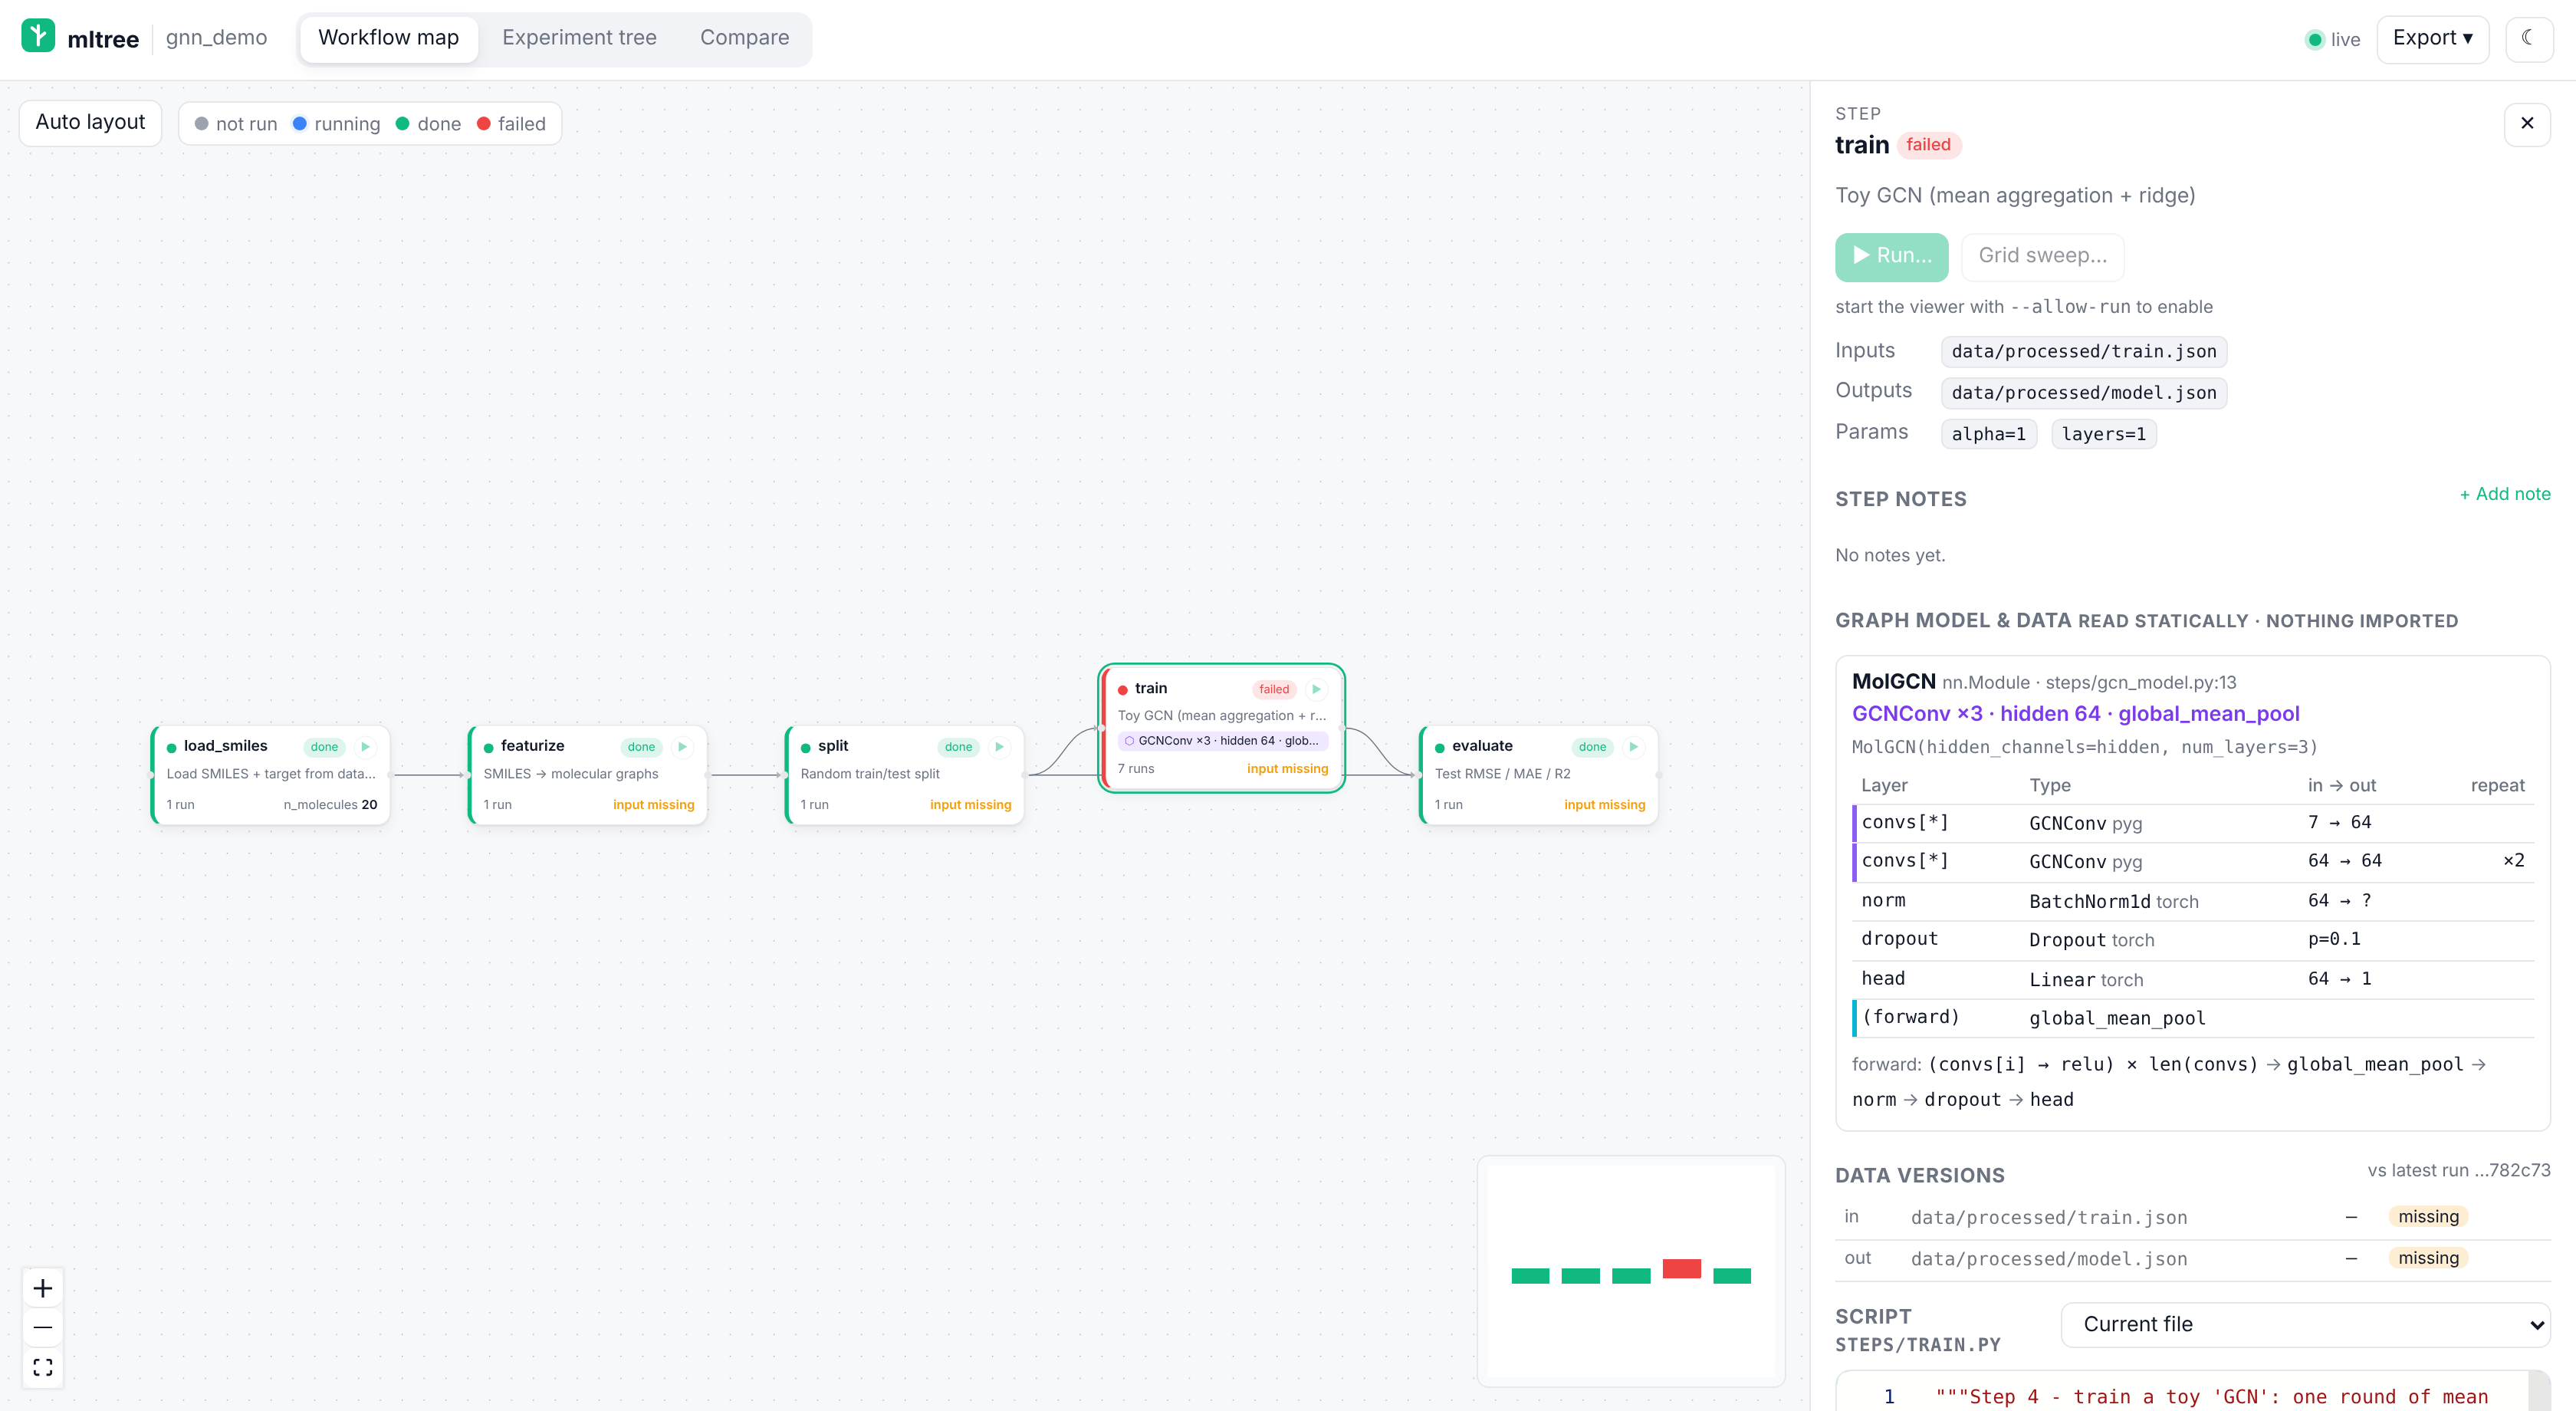Switch to Workflow map tab
The image size is (2576, 1411).
[x=388, y=38]
